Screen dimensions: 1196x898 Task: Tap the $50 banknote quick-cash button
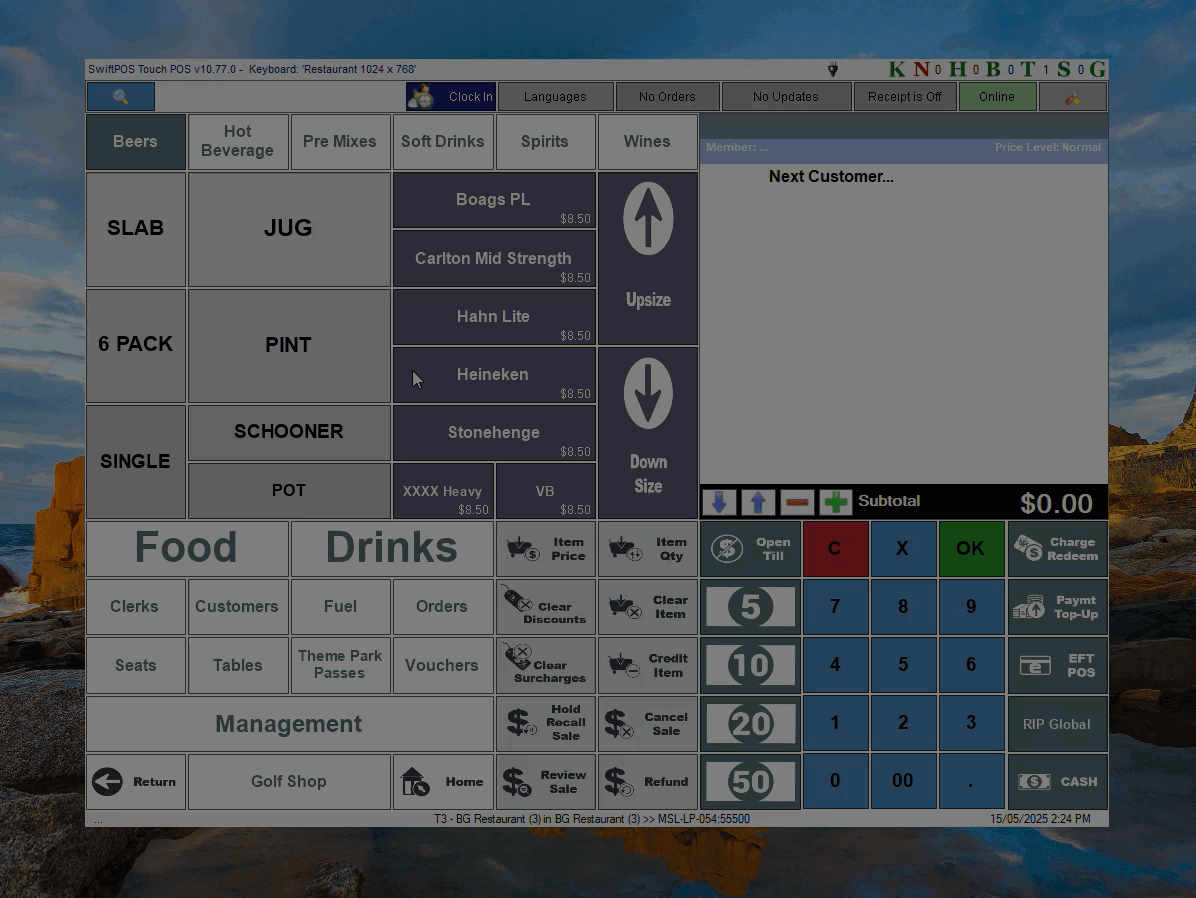(x=750, y=782)
